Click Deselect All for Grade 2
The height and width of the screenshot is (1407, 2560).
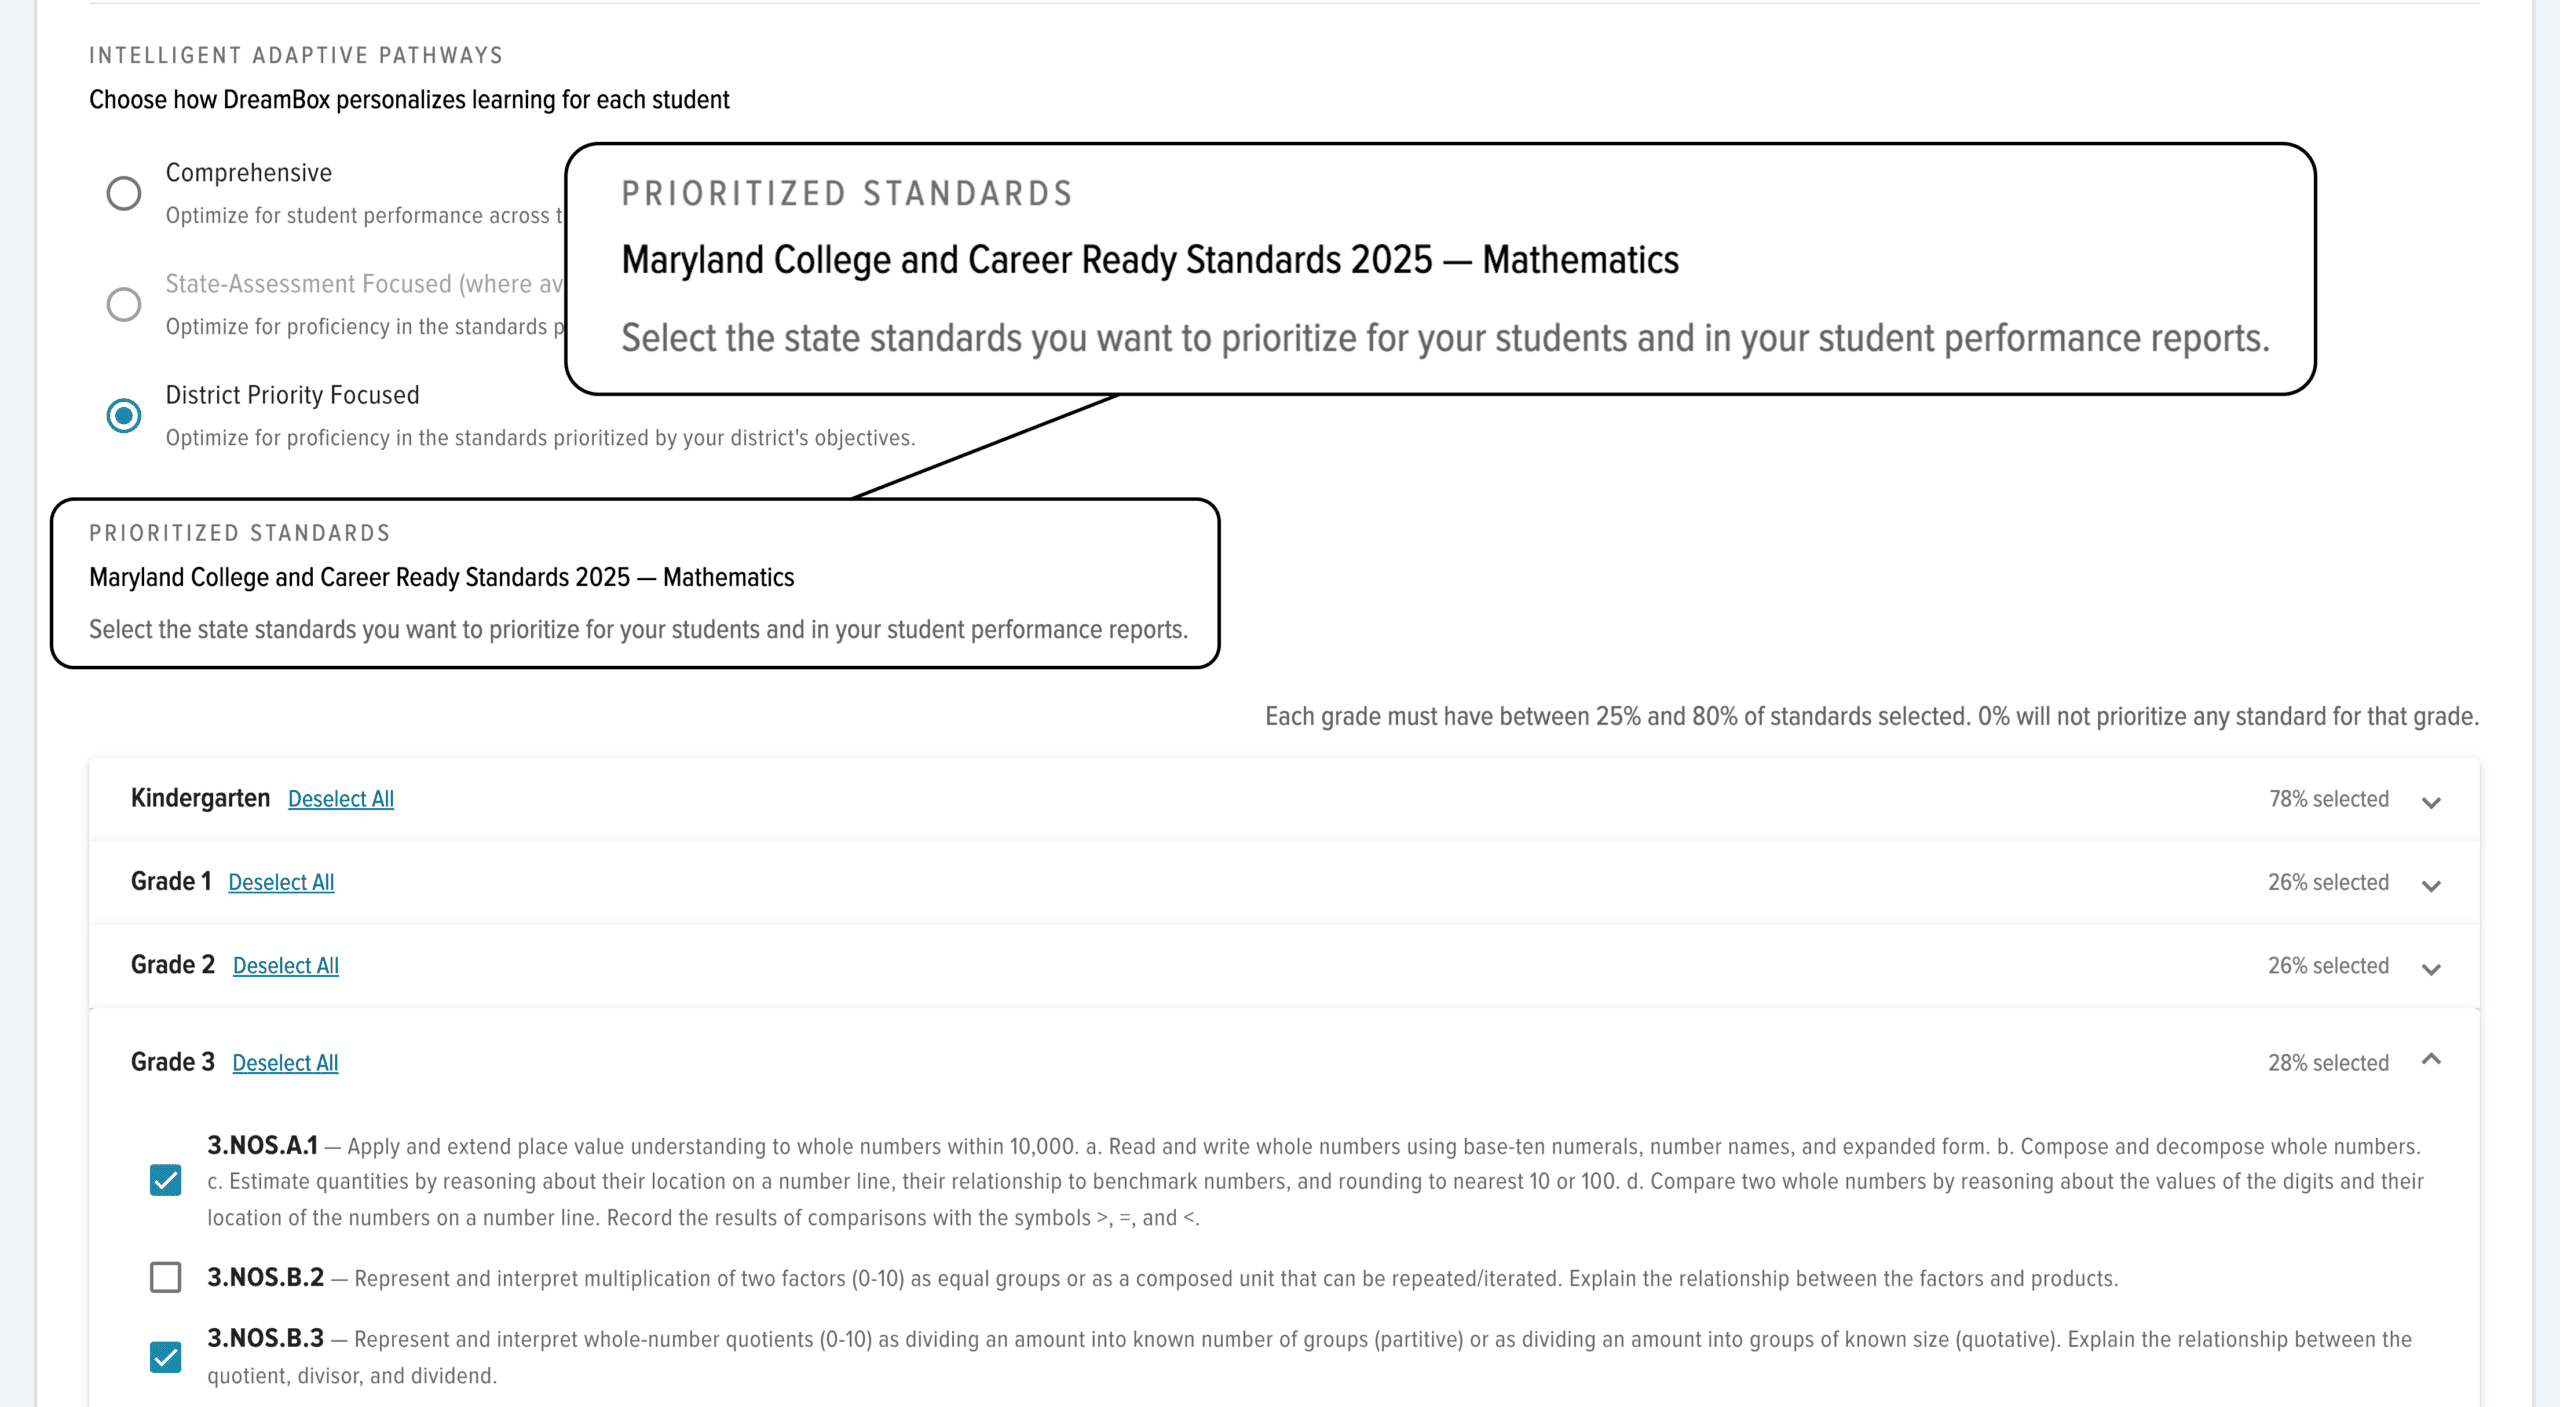tap(286, 966)
